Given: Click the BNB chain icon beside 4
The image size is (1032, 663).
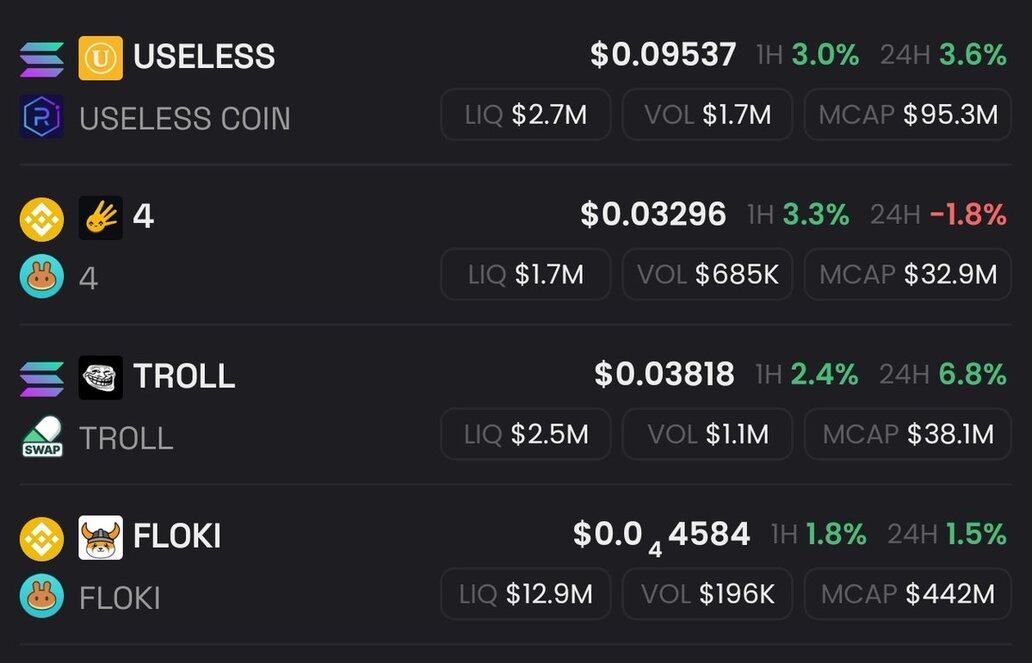Looking at the screenshot, I should coord(41,218).
